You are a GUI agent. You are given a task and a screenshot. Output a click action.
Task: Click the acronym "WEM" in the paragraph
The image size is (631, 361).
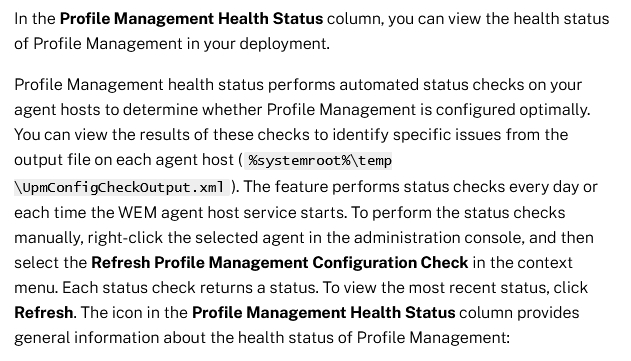(x=137, y=212)
